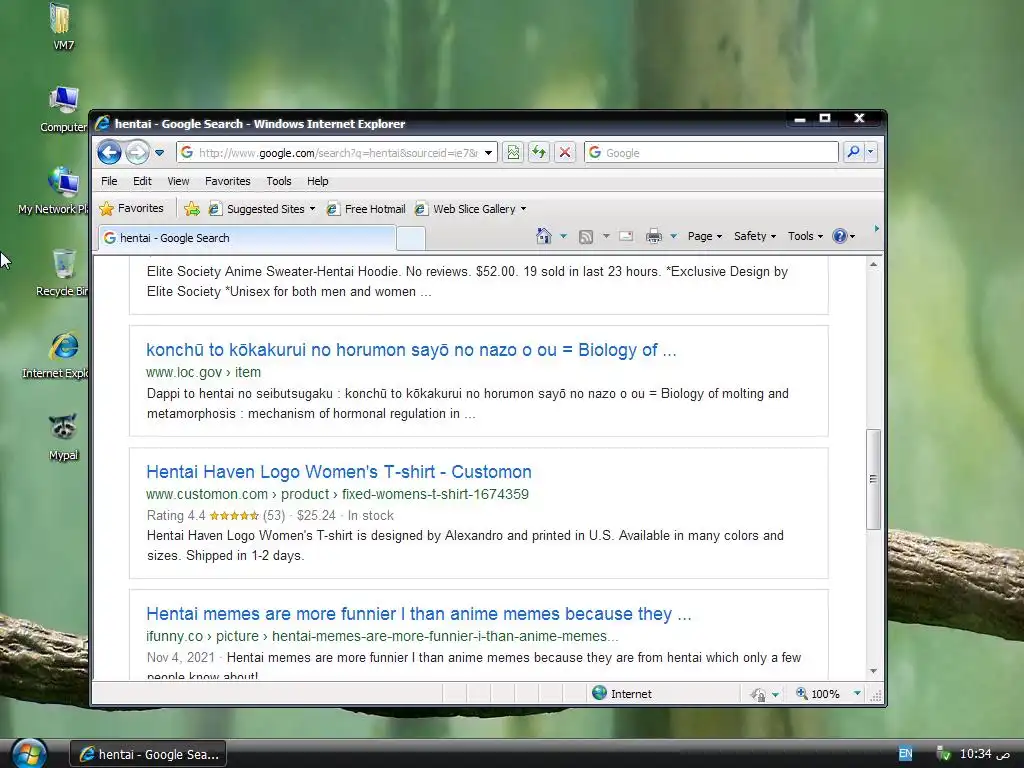1024x768 pixels.
Task: Click the magnifier Search button
Action: tap(853, 152)
